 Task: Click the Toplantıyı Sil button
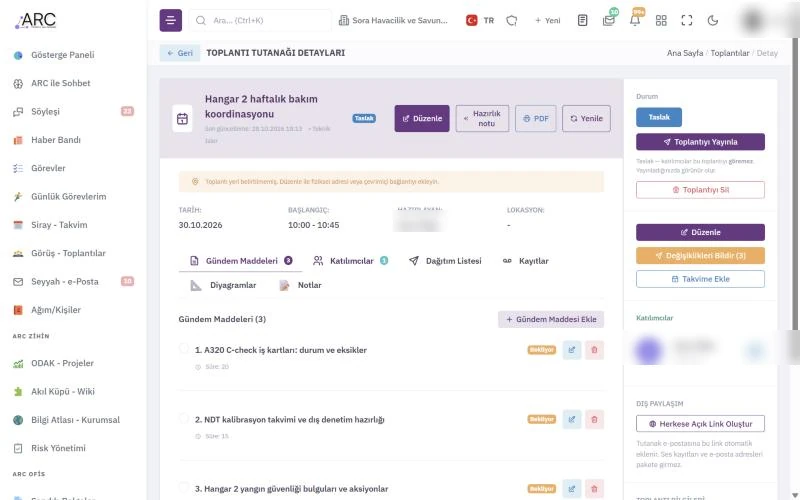point(700,190)
